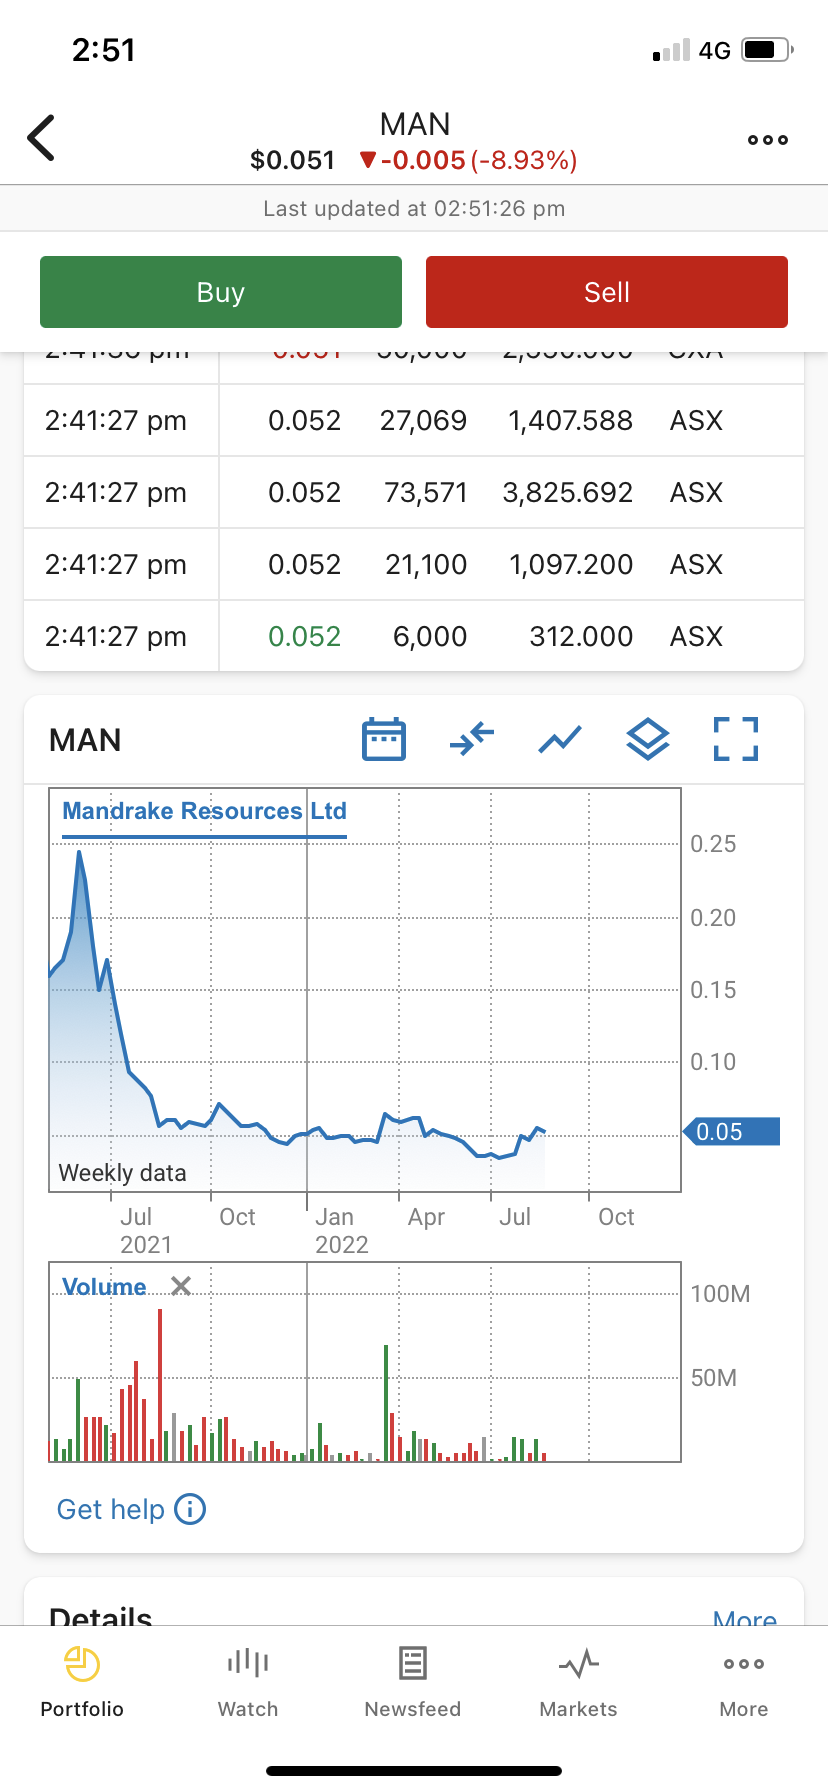Tap the MAN ticker title in header

(415, 124)
